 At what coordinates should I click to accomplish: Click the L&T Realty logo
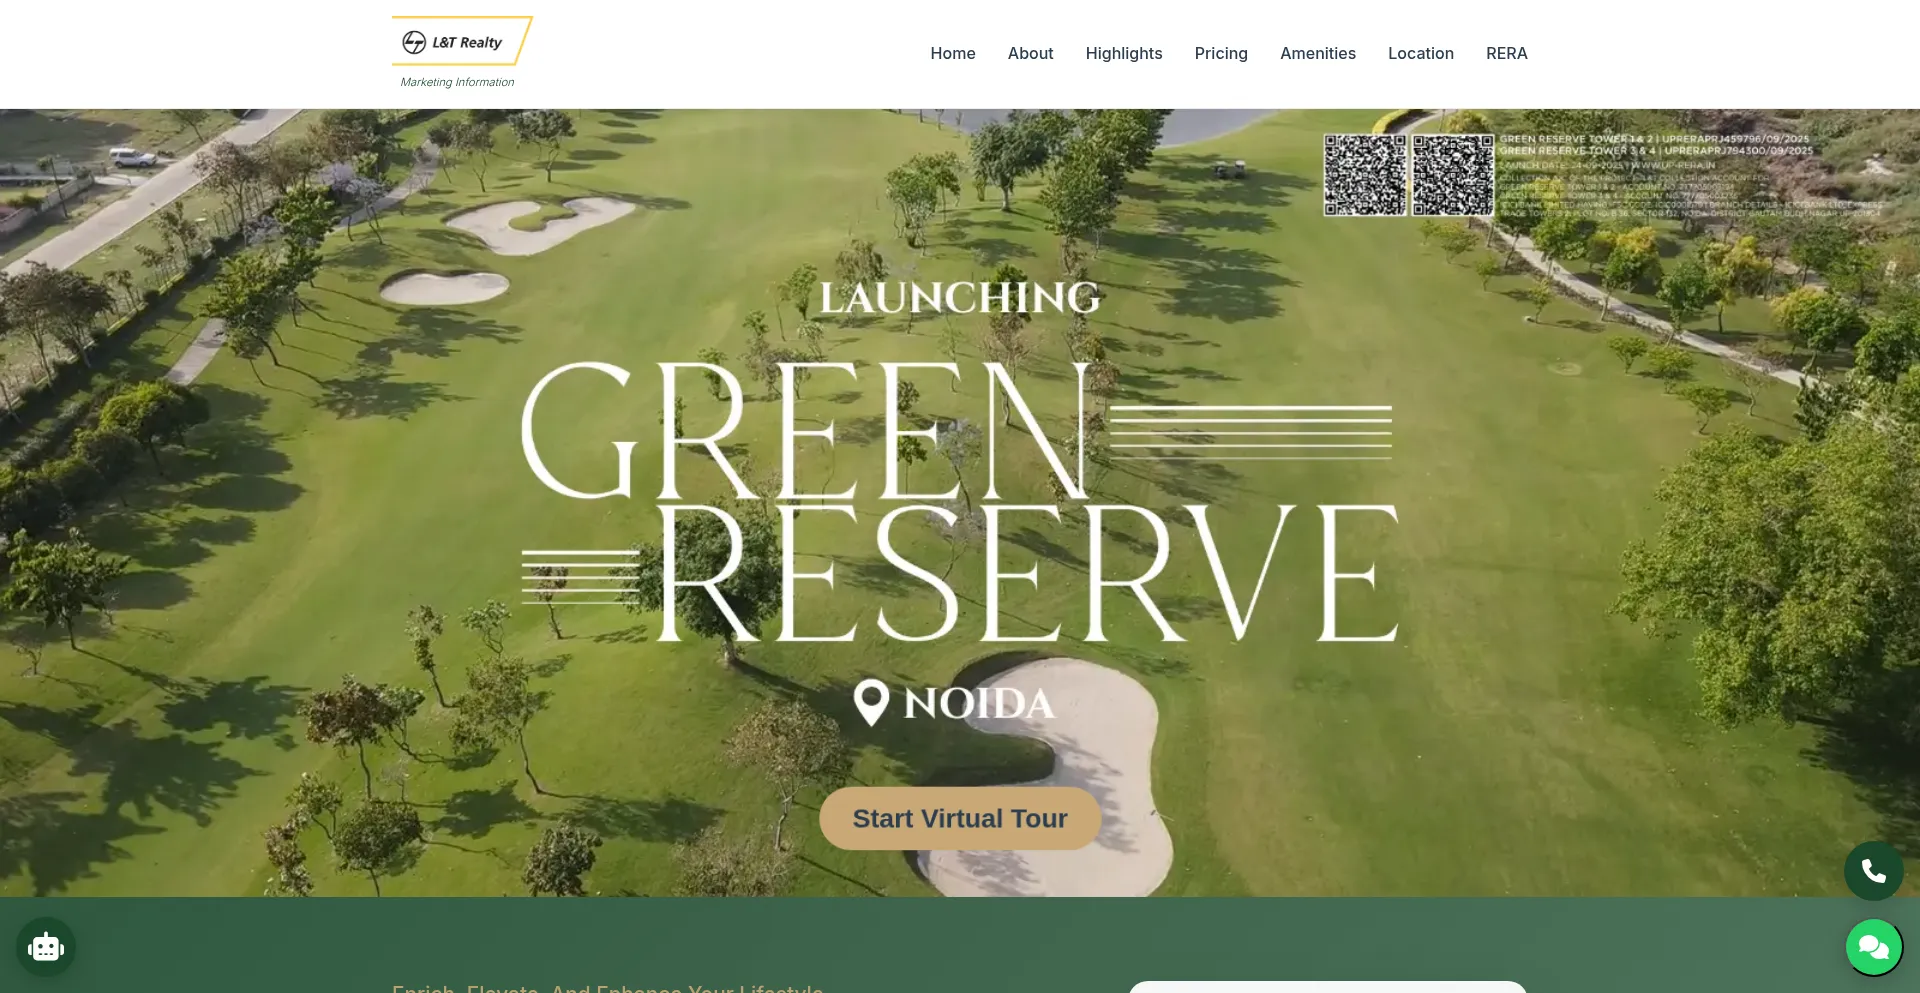click(x=461, y=41)
